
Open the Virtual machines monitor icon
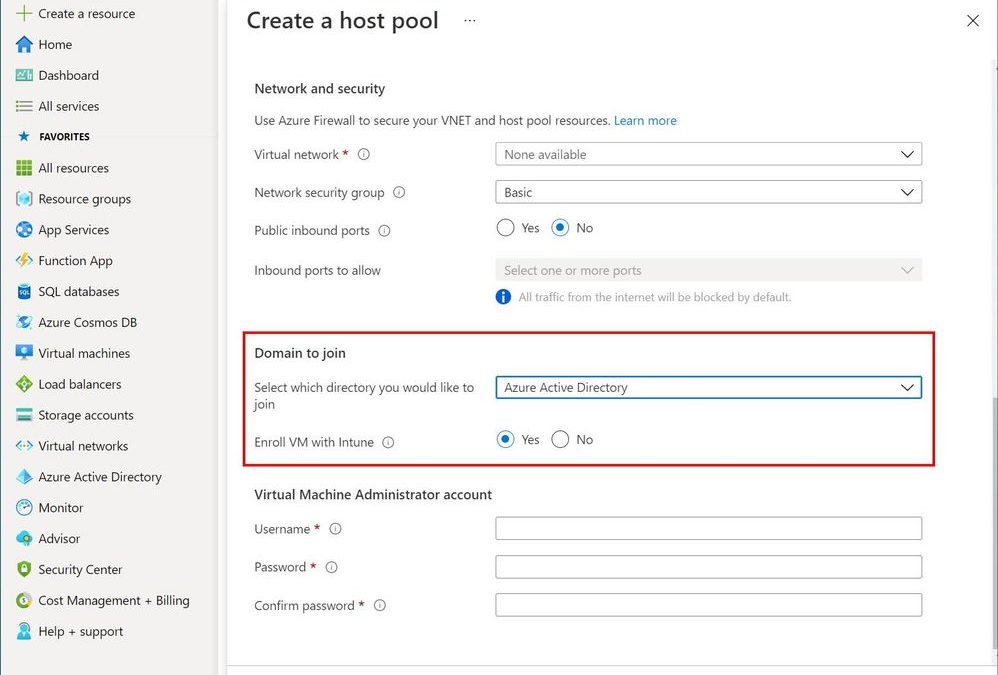pos(24,353)
